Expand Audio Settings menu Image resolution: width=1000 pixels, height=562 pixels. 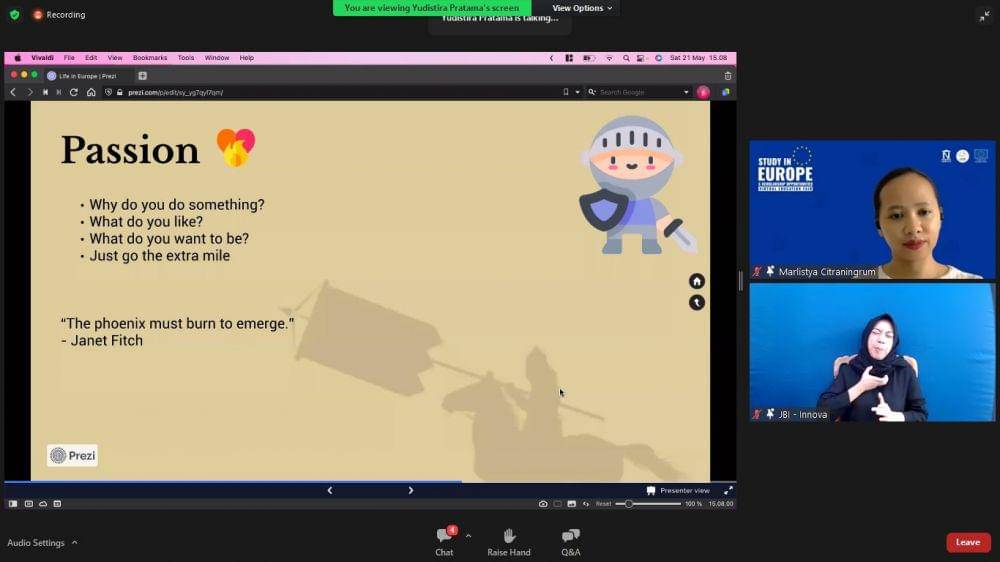[x=42, y=543]
